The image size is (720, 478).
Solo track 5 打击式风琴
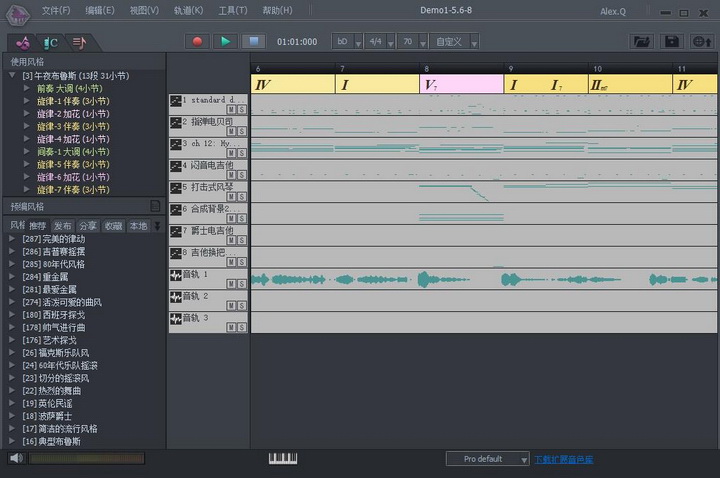tap(241, 197)
